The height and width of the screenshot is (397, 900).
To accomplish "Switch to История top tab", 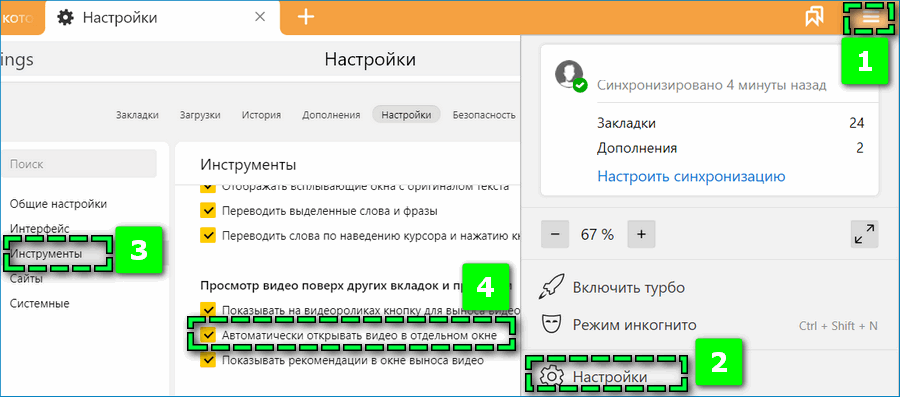I will [x=261, y=115].
